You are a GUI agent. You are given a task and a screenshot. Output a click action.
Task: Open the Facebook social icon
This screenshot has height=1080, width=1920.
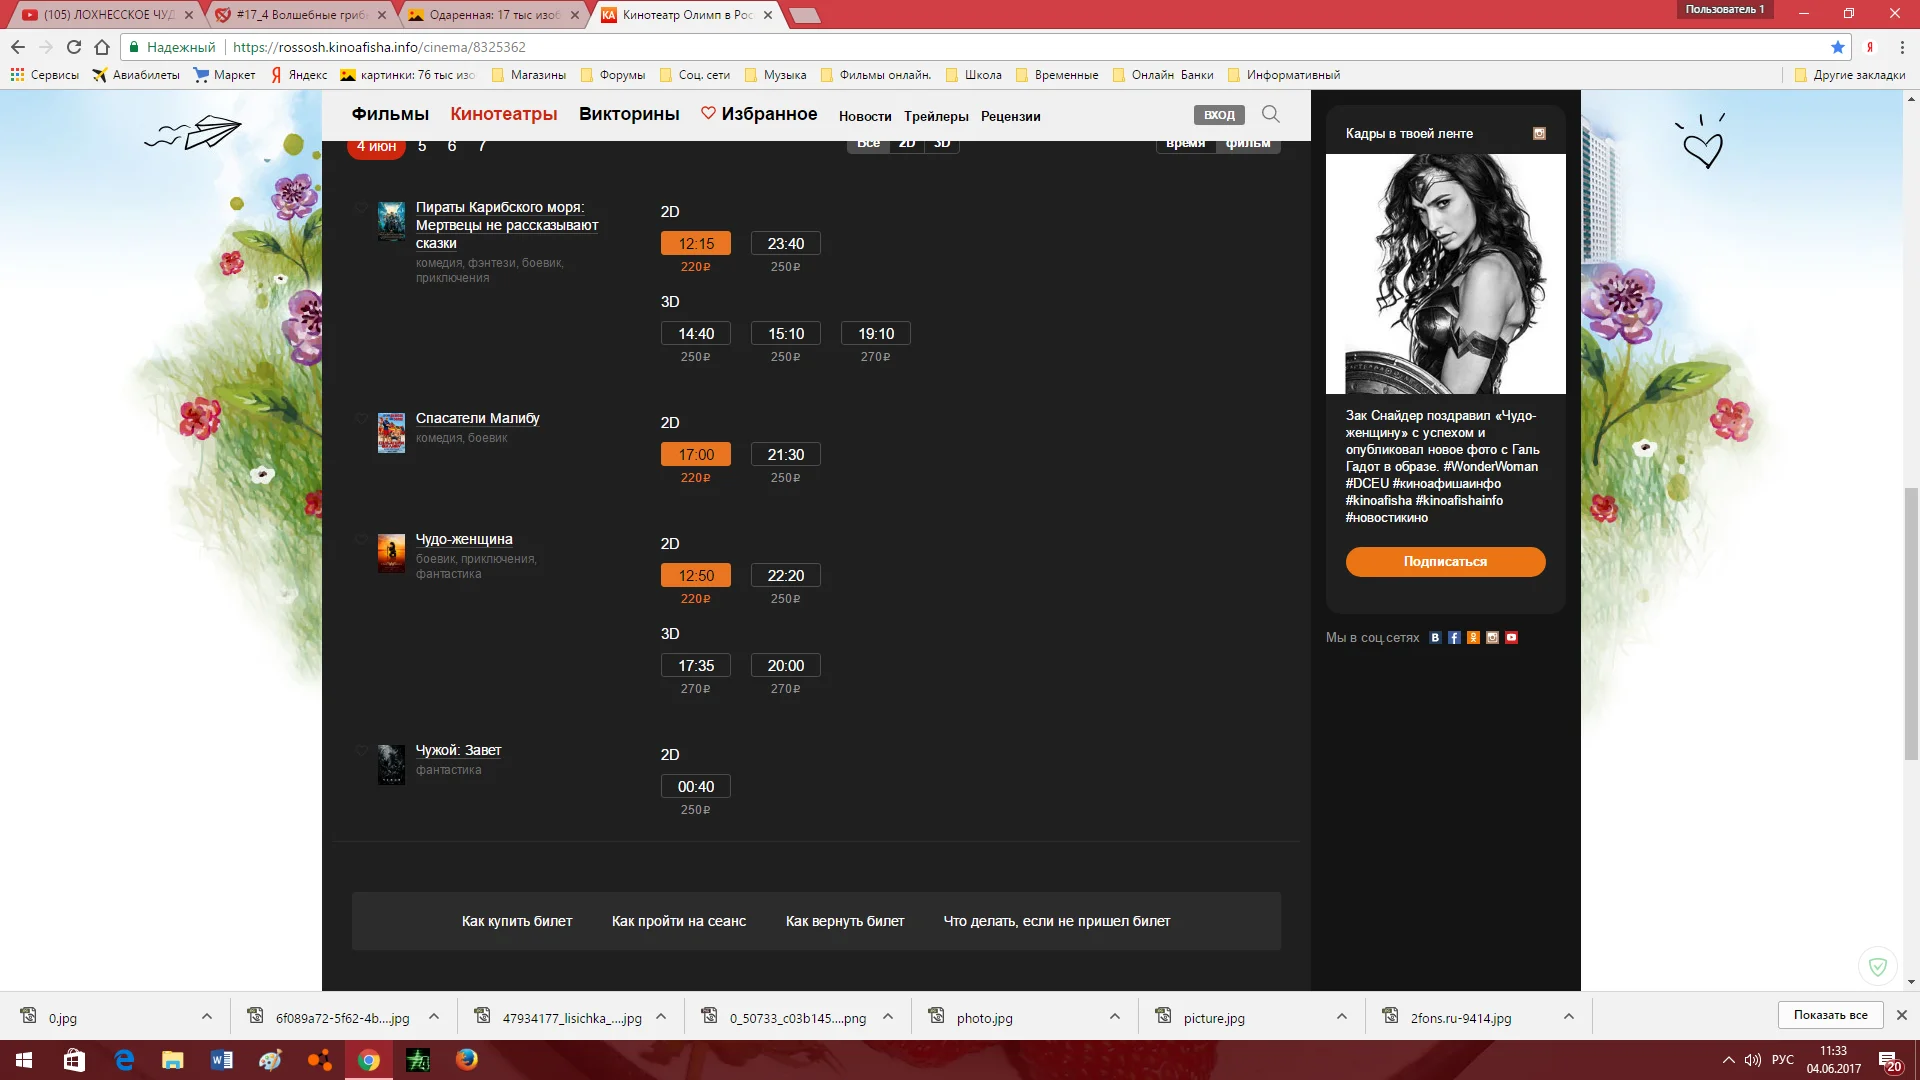1454,638
